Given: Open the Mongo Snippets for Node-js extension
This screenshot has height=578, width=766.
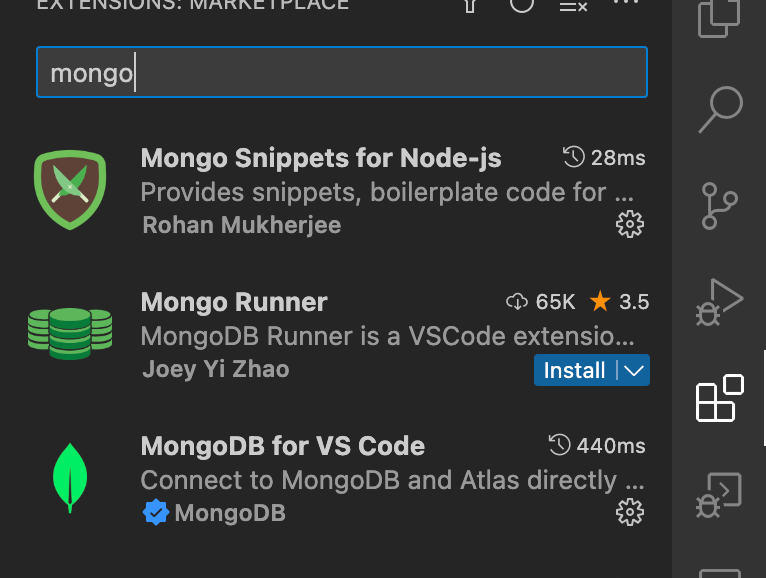Looking at the screenshot, I should pyautogui.click(x=321, y=158).
